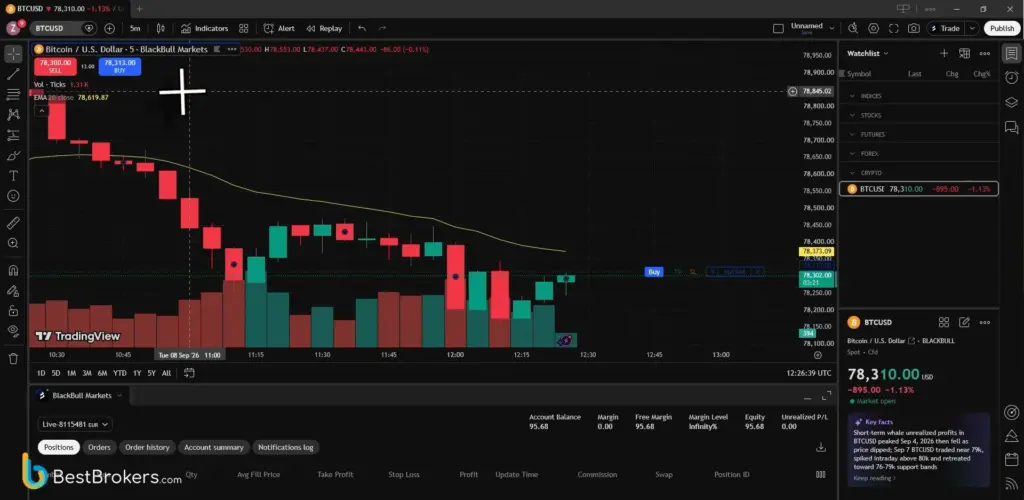
Task: Switch to the Positions tab
Action: pyautogui.click(x=59, y=447)
